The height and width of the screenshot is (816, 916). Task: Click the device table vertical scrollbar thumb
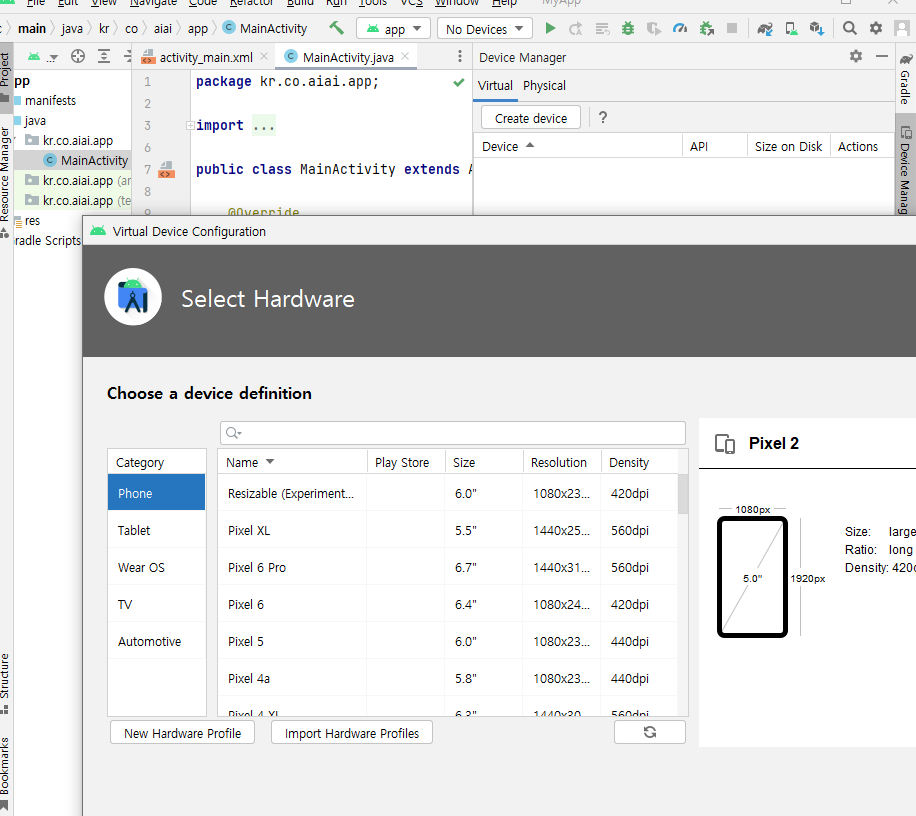click(x=683, y=494)
